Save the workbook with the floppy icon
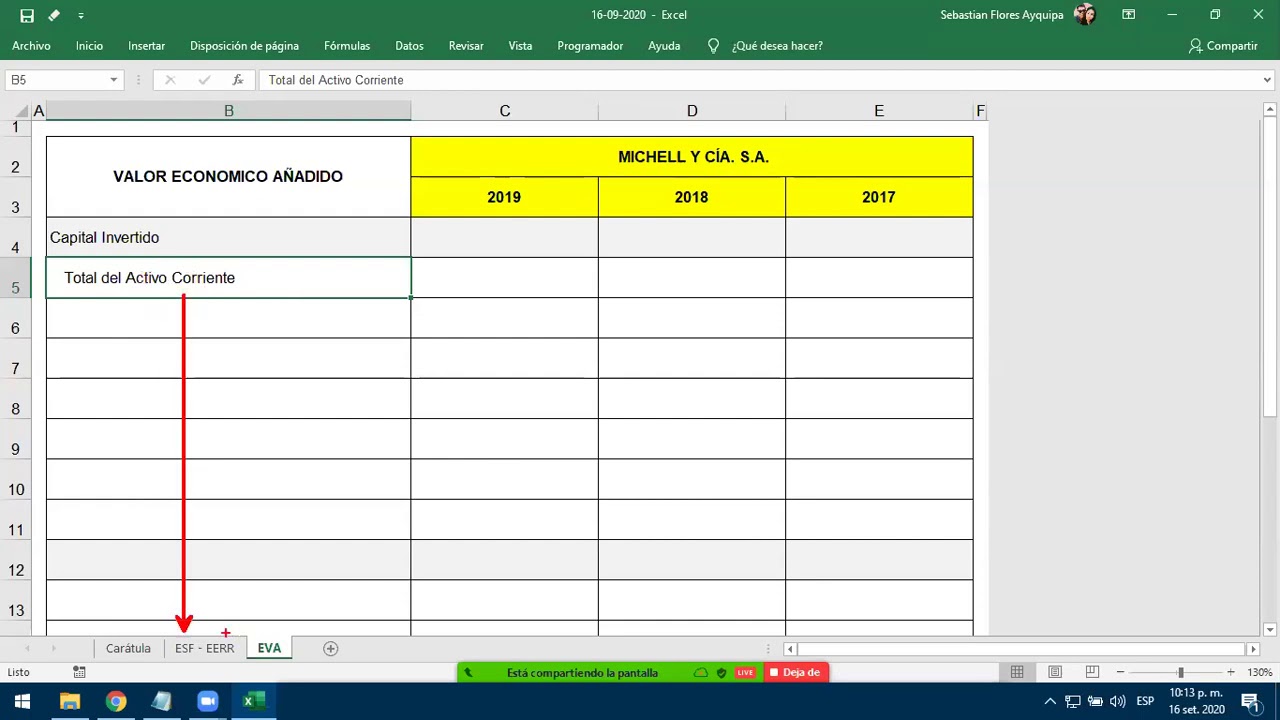Image resolution: width=1280 pixels, height=720 pixels. (x=27, y=15)
